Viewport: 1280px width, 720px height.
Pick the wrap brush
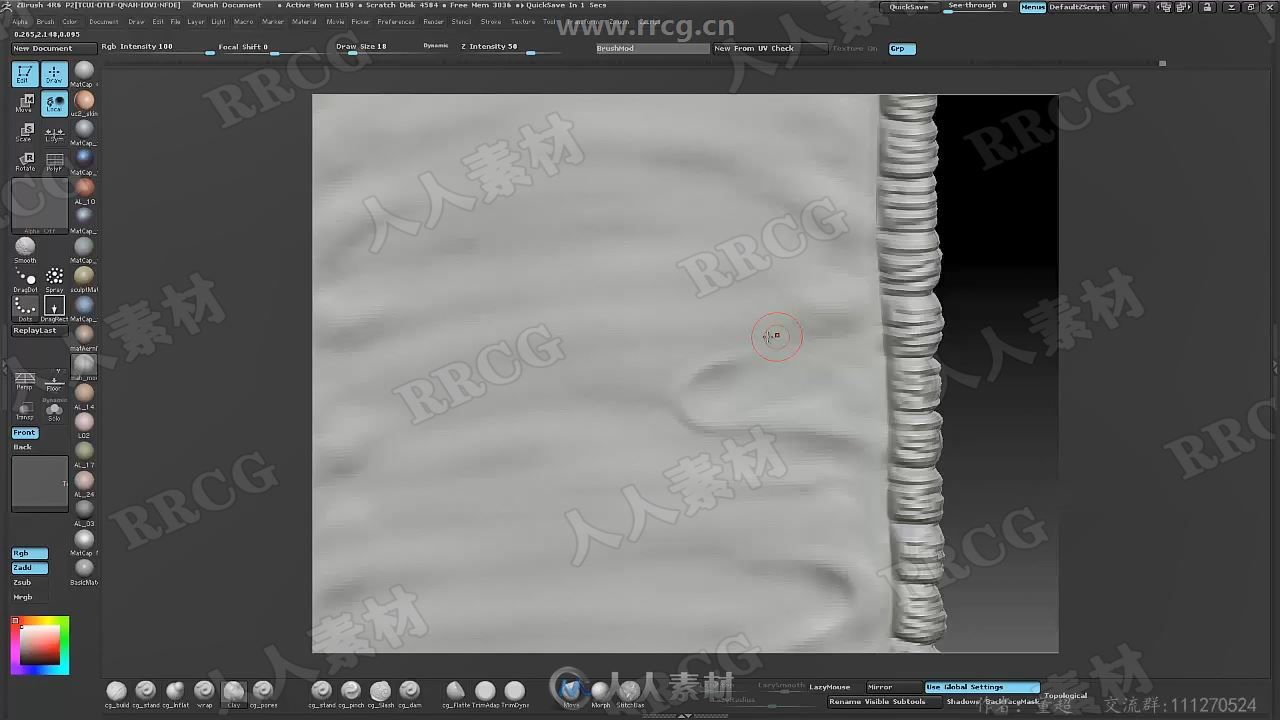click(204, 694)
